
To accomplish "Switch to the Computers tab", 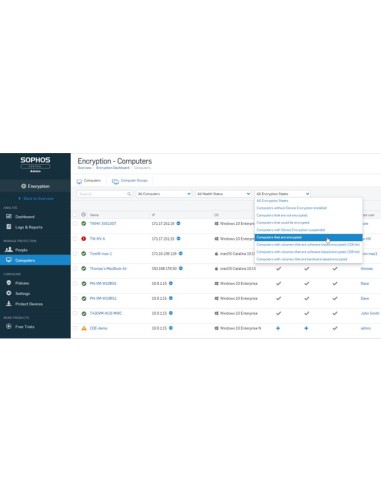I will coord(89,181).
